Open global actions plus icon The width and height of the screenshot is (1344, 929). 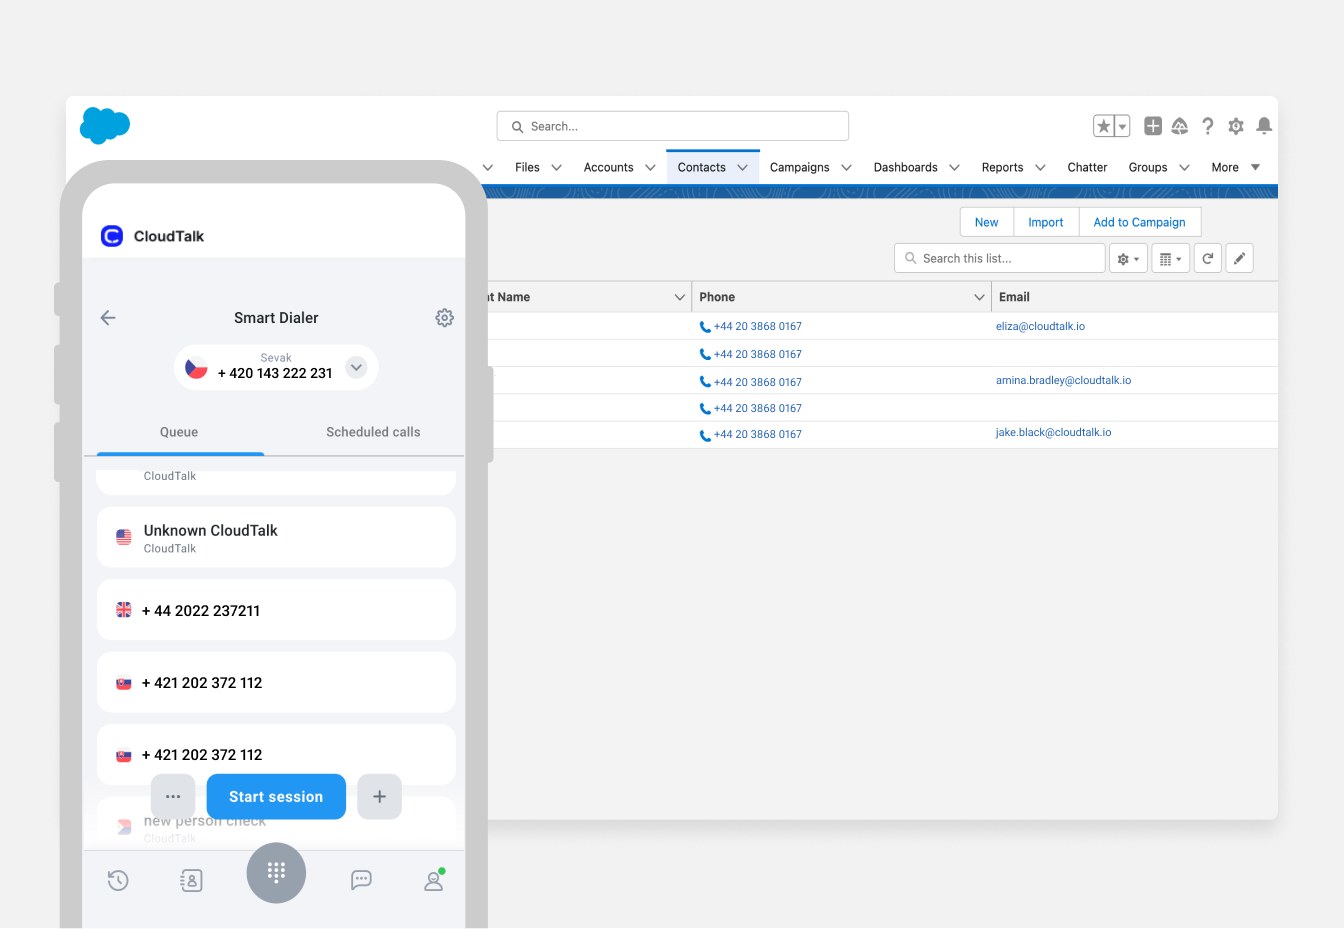point(1153,126)
